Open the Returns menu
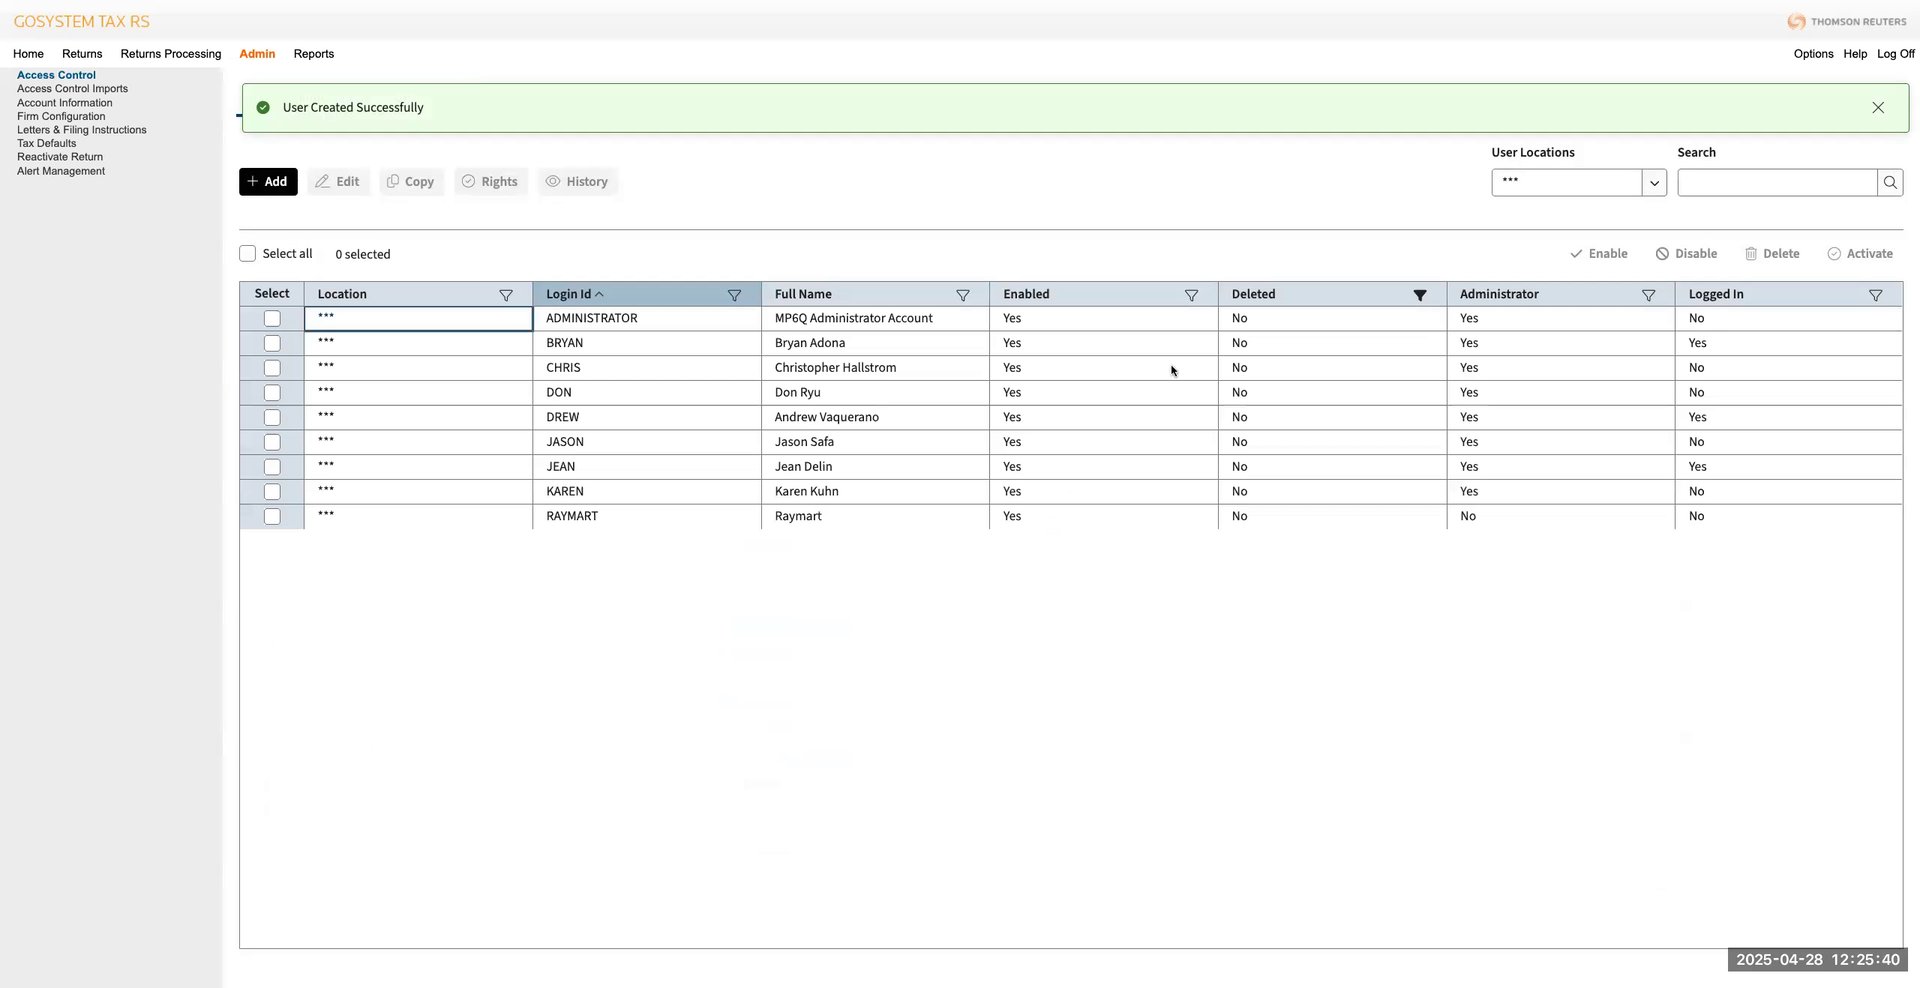The height and width of the screenshot is (988, 1920). [82, 54]
